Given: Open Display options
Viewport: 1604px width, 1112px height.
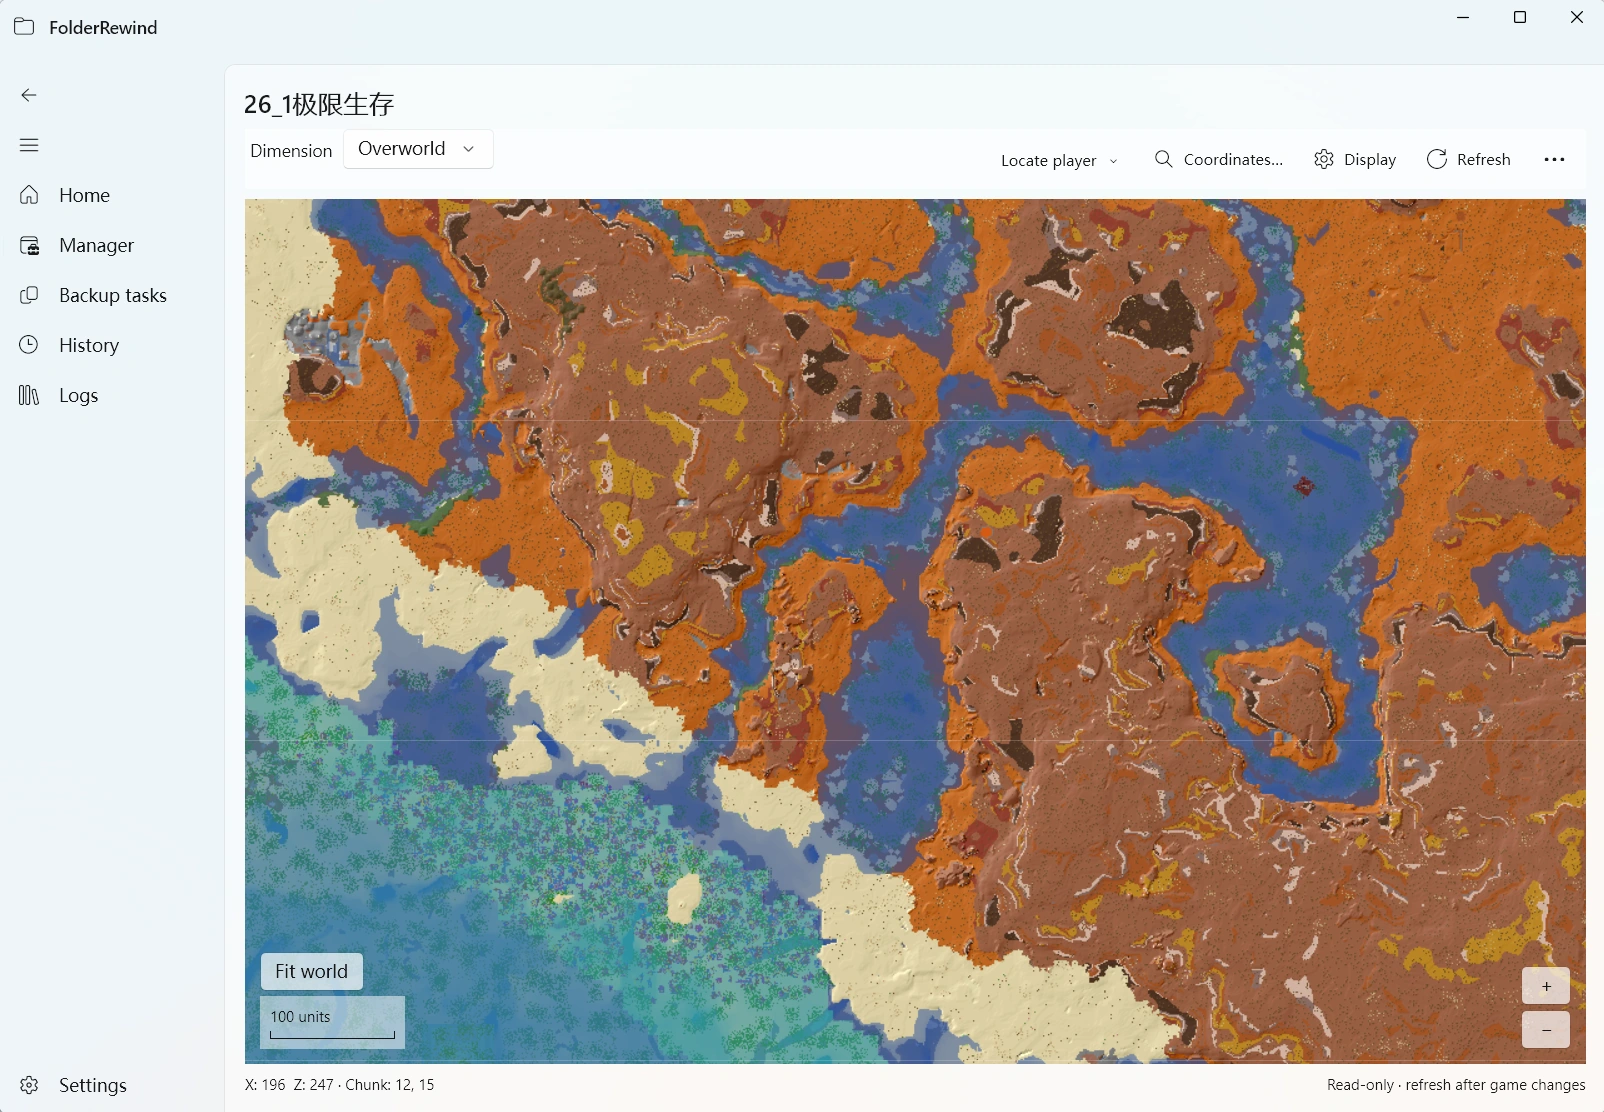Looking at the screenshot, I should click(x=1355, y=159).
